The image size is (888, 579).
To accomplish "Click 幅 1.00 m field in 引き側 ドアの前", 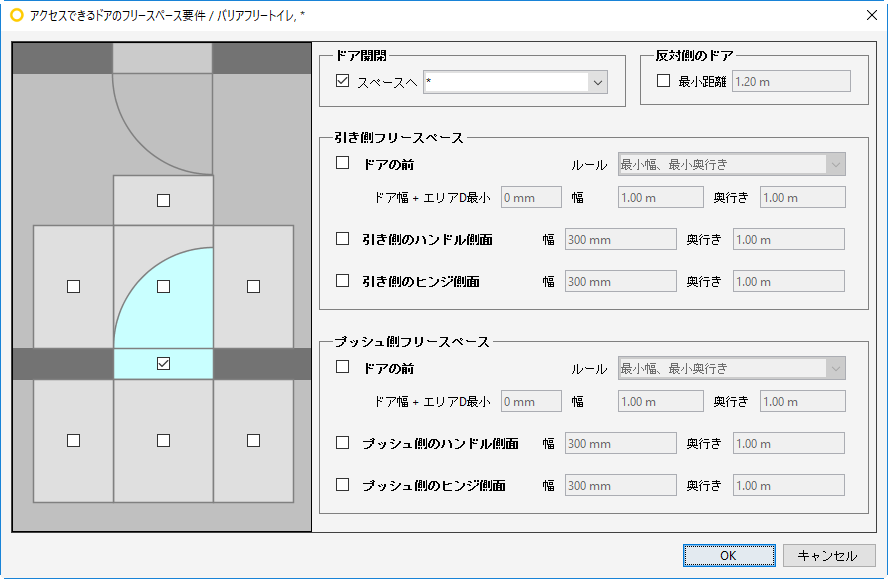I will (660, 198).
